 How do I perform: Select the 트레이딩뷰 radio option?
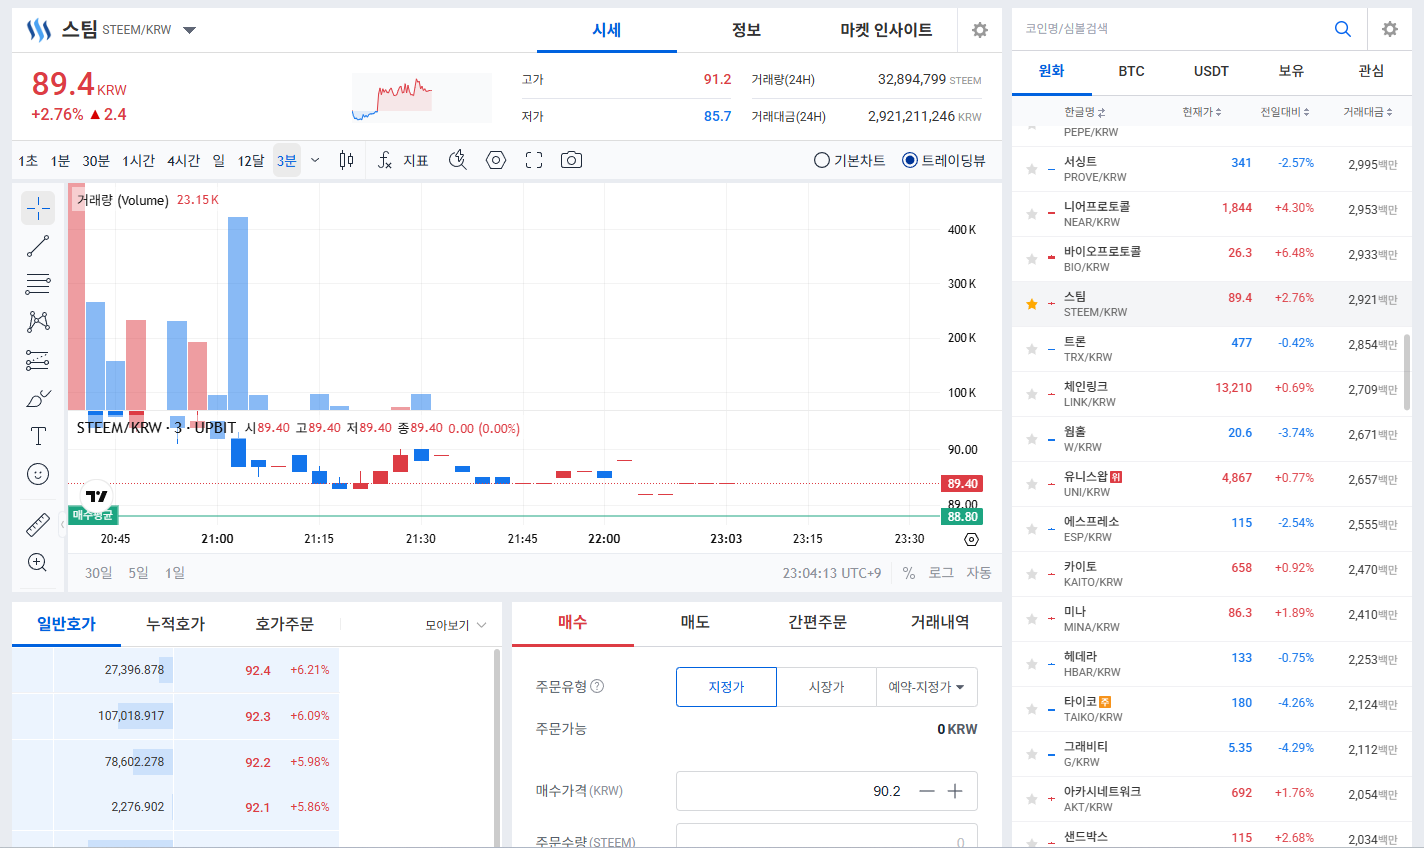[x=944, y=160]
